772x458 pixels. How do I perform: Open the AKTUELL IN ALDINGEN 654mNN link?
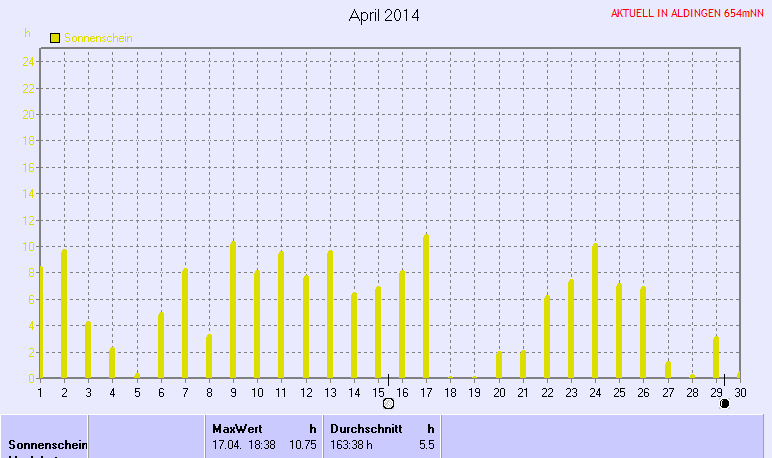point(687,14)
